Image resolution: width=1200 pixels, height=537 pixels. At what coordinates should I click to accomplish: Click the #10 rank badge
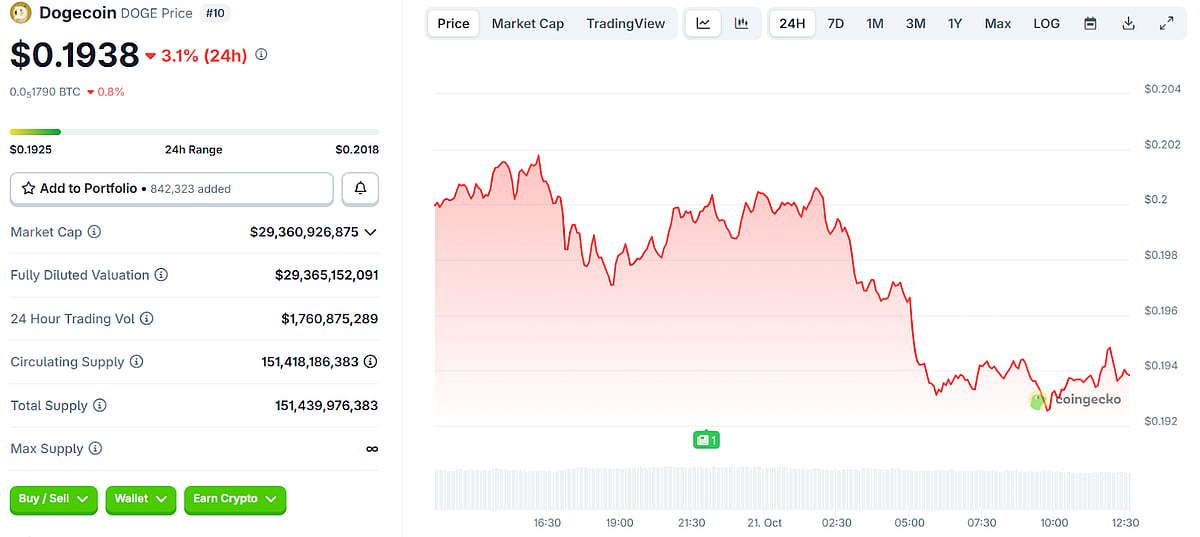pos(214,13)
